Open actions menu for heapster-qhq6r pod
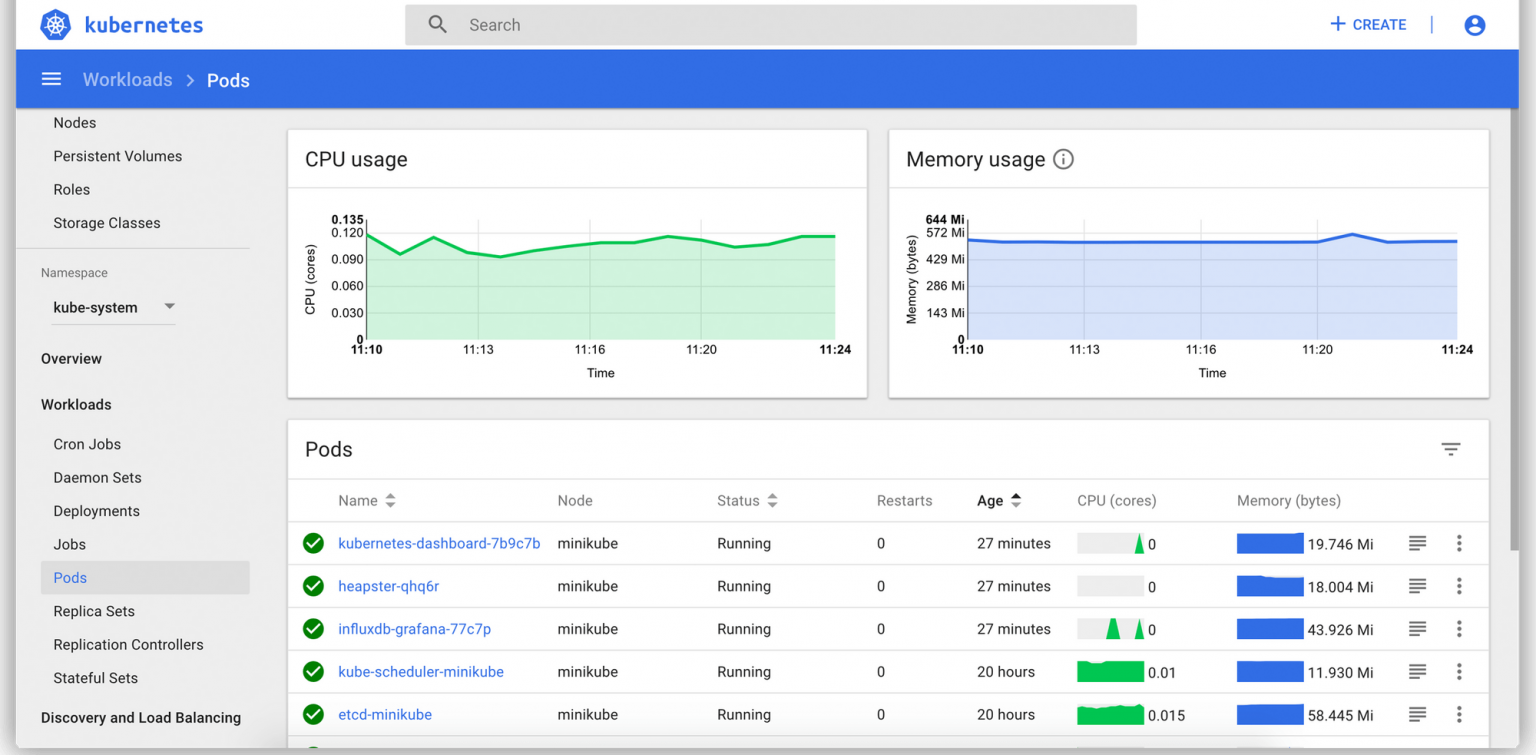The image size is (1536, 755). pos(1459,586)
